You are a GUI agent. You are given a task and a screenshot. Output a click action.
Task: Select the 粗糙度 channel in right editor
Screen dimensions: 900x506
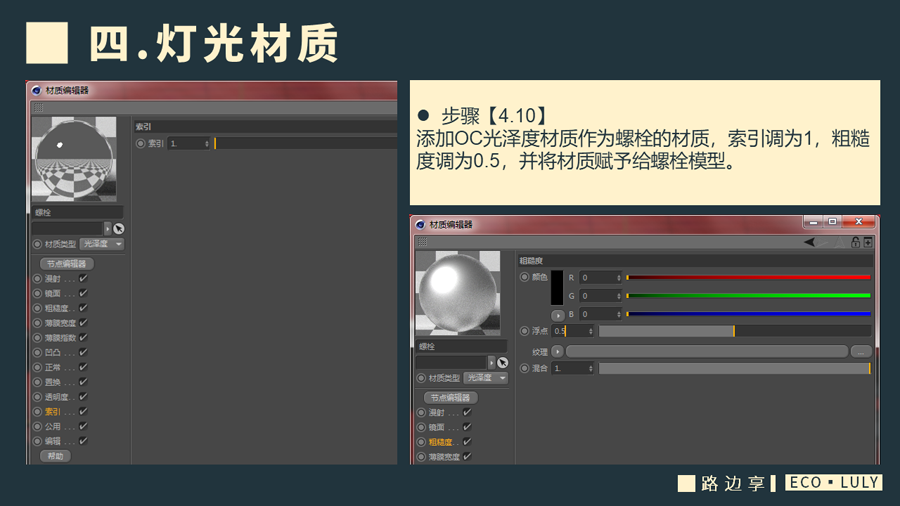point(440,442)
